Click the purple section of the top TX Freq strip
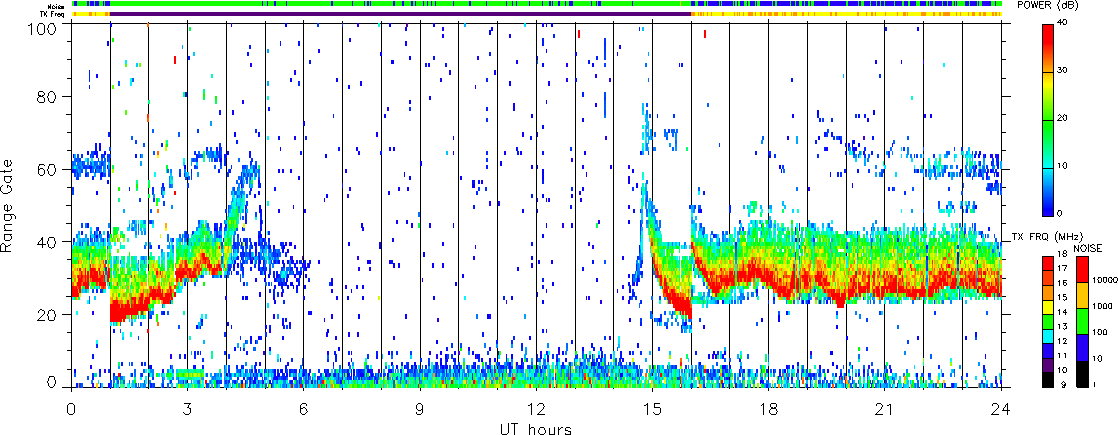 [400, 14]
